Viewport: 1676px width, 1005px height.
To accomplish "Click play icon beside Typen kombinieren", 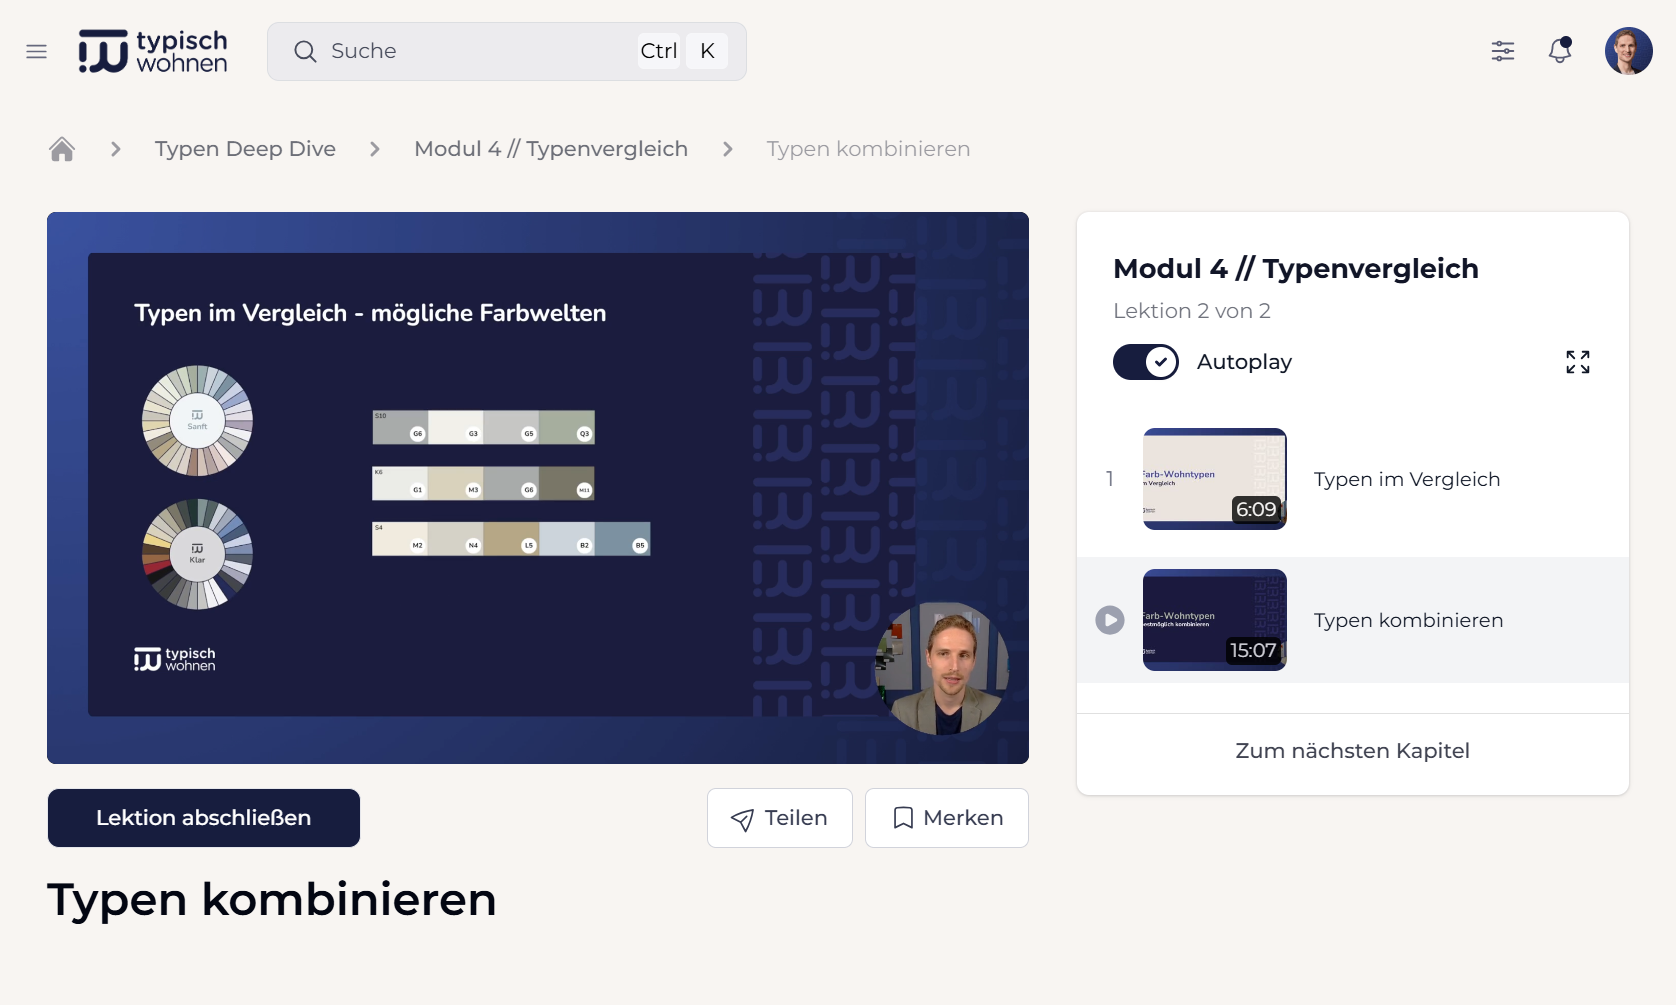I will tap(1109, 620).
